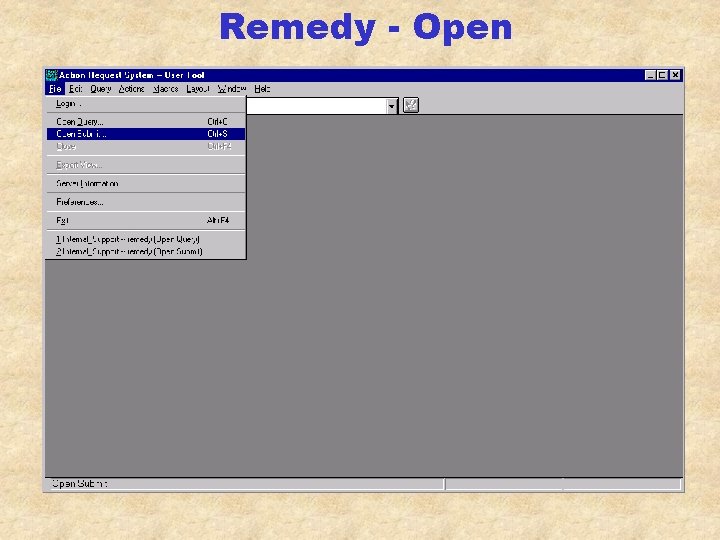Choose Exit in the File menu

click(x=146, y=220)
